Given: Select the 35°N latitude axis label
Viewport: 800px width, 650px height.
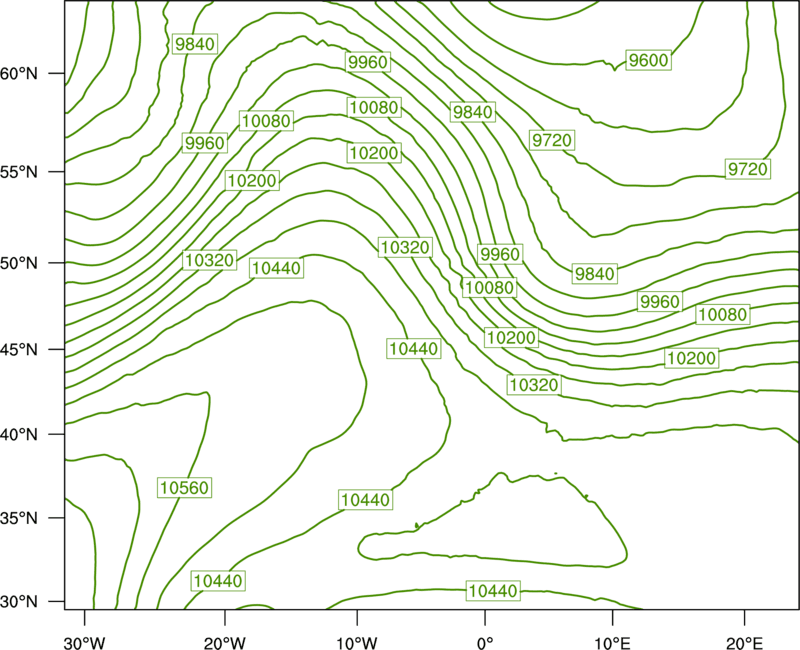Looking at the screenshot, I should pyautogui.click(x=19, y=518).
